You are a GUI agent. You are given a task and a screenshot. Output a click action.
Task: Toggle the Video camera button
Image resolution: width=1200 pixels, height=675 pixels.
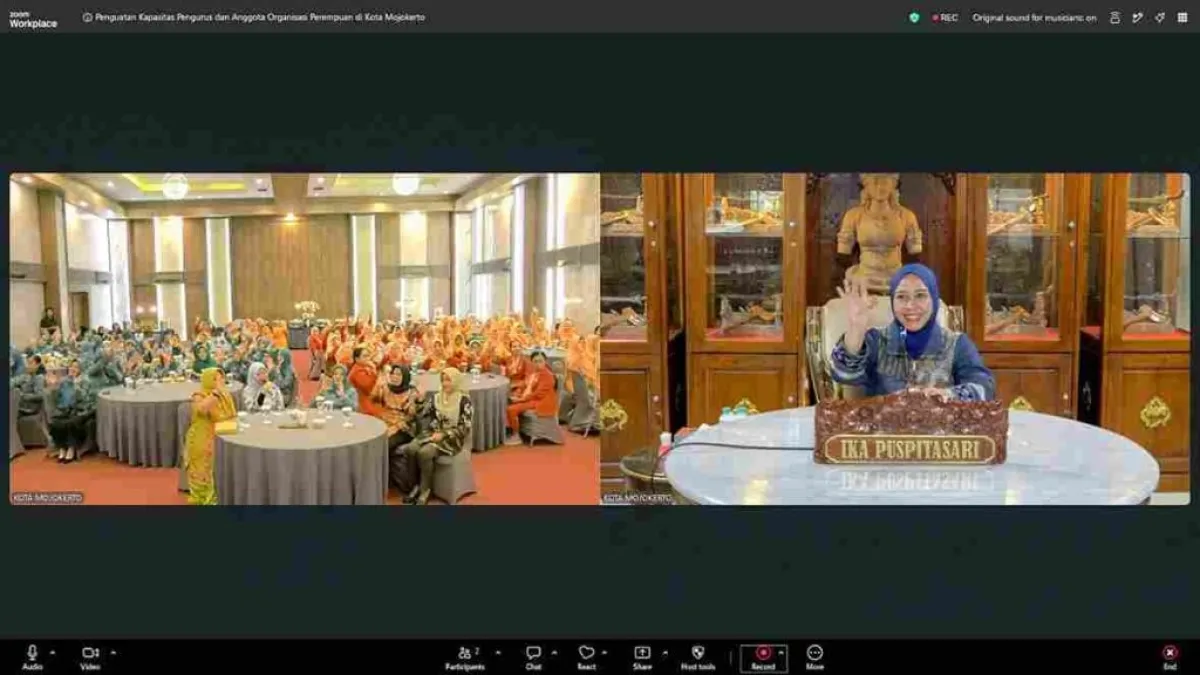(90, 657)
